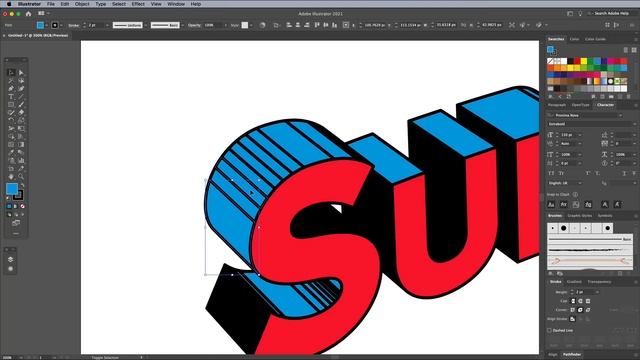Click the Stroke label in control bar

(x=74, y=25)
